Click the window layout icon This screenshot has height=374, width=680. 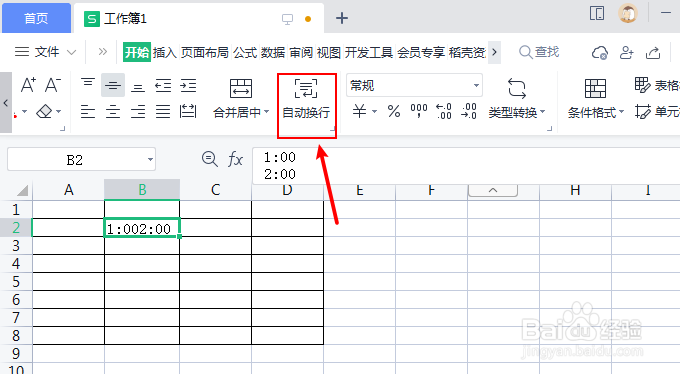597,13
